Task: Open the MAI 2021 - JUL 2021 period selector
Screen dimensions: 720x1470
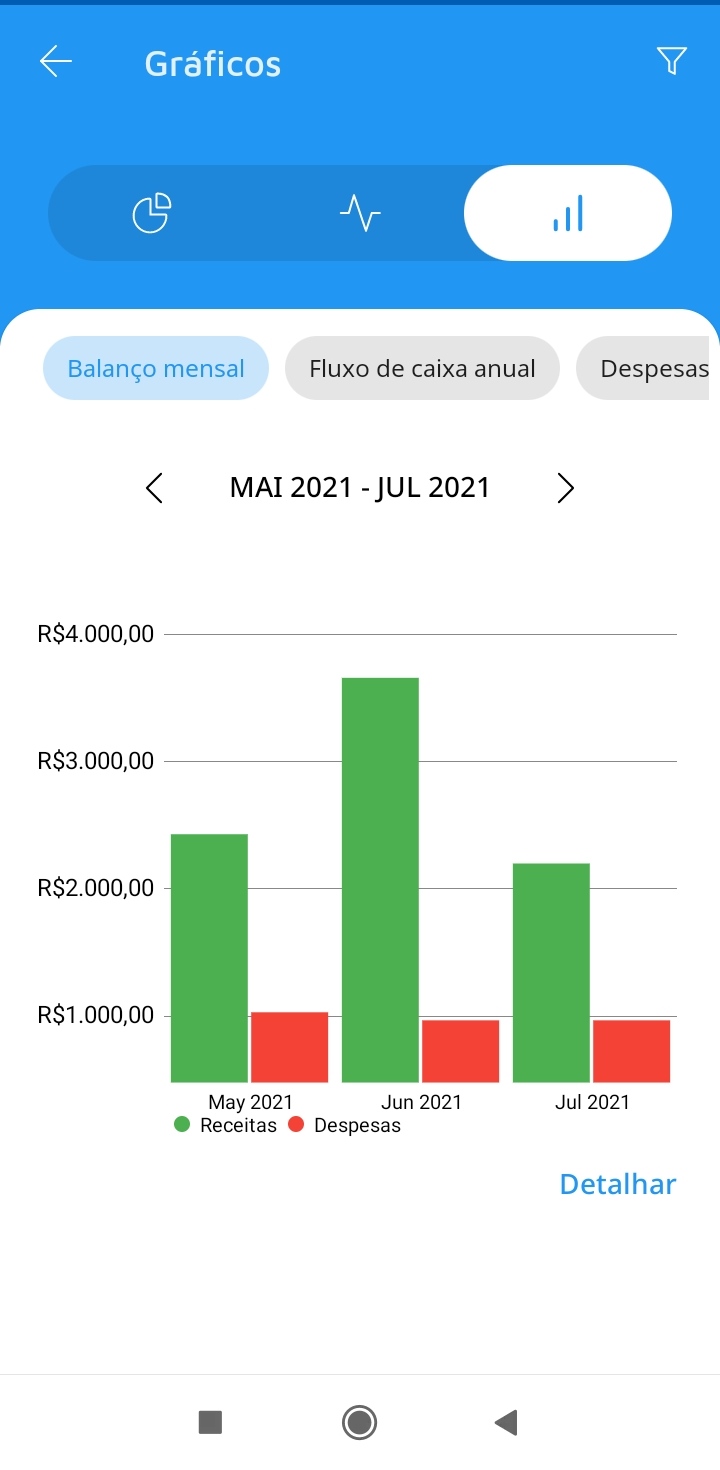Action: (x=360, y=487)
